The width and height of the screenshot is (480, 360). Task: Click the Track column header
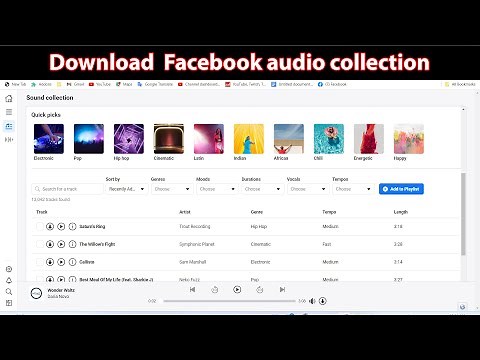coord(42,212)
